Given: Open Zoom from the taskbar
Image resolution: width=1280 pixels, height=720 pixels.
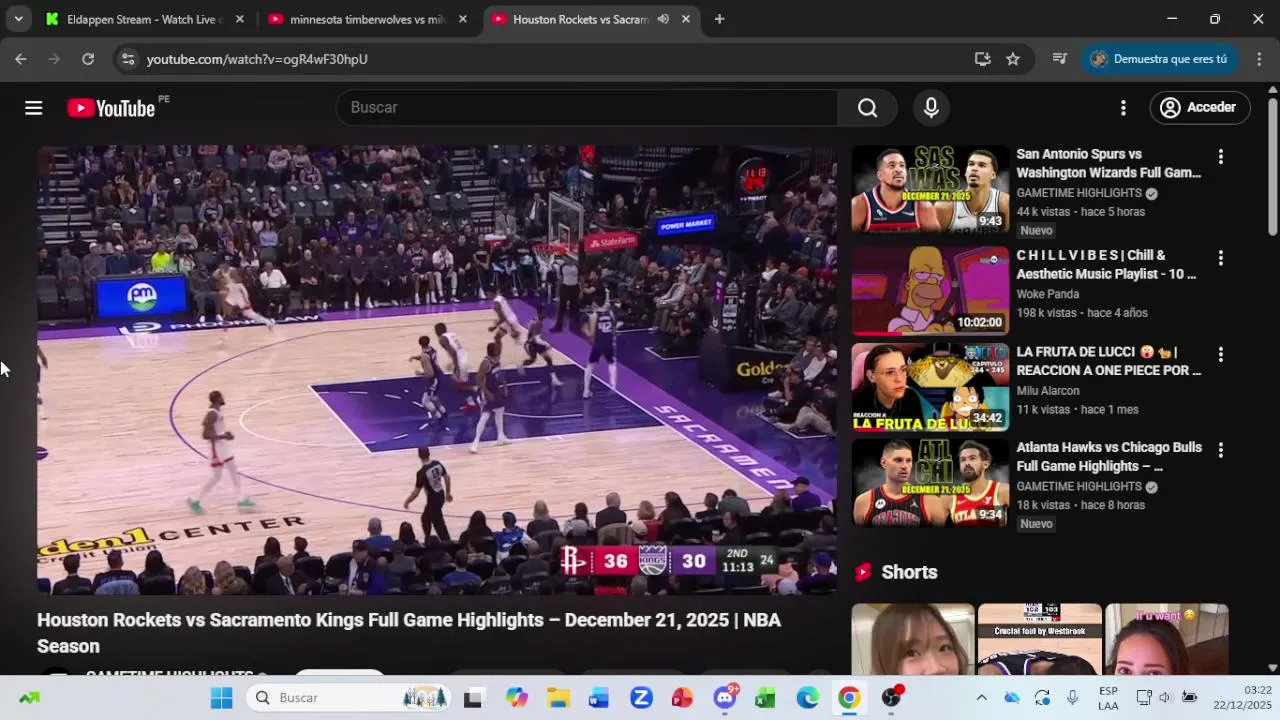Looking at the screenshot, I should pyautogui.click(x=641, y=698).
